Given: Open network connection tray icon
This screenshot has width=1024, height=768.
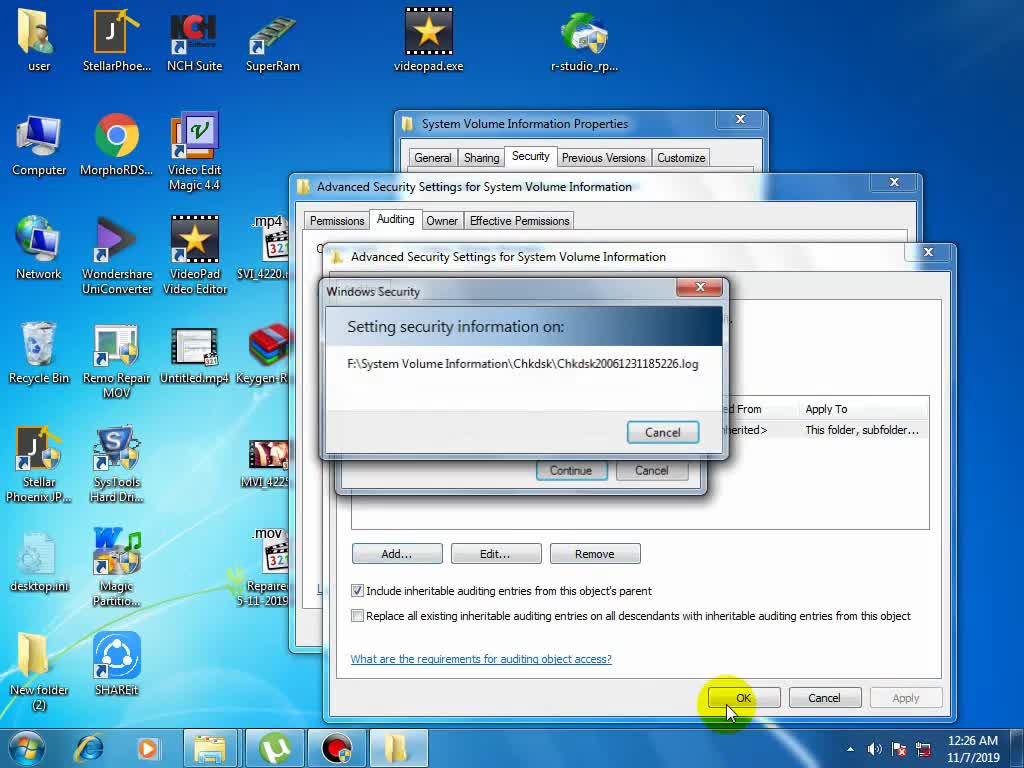Looking at the screenshot, I should 923,749.
